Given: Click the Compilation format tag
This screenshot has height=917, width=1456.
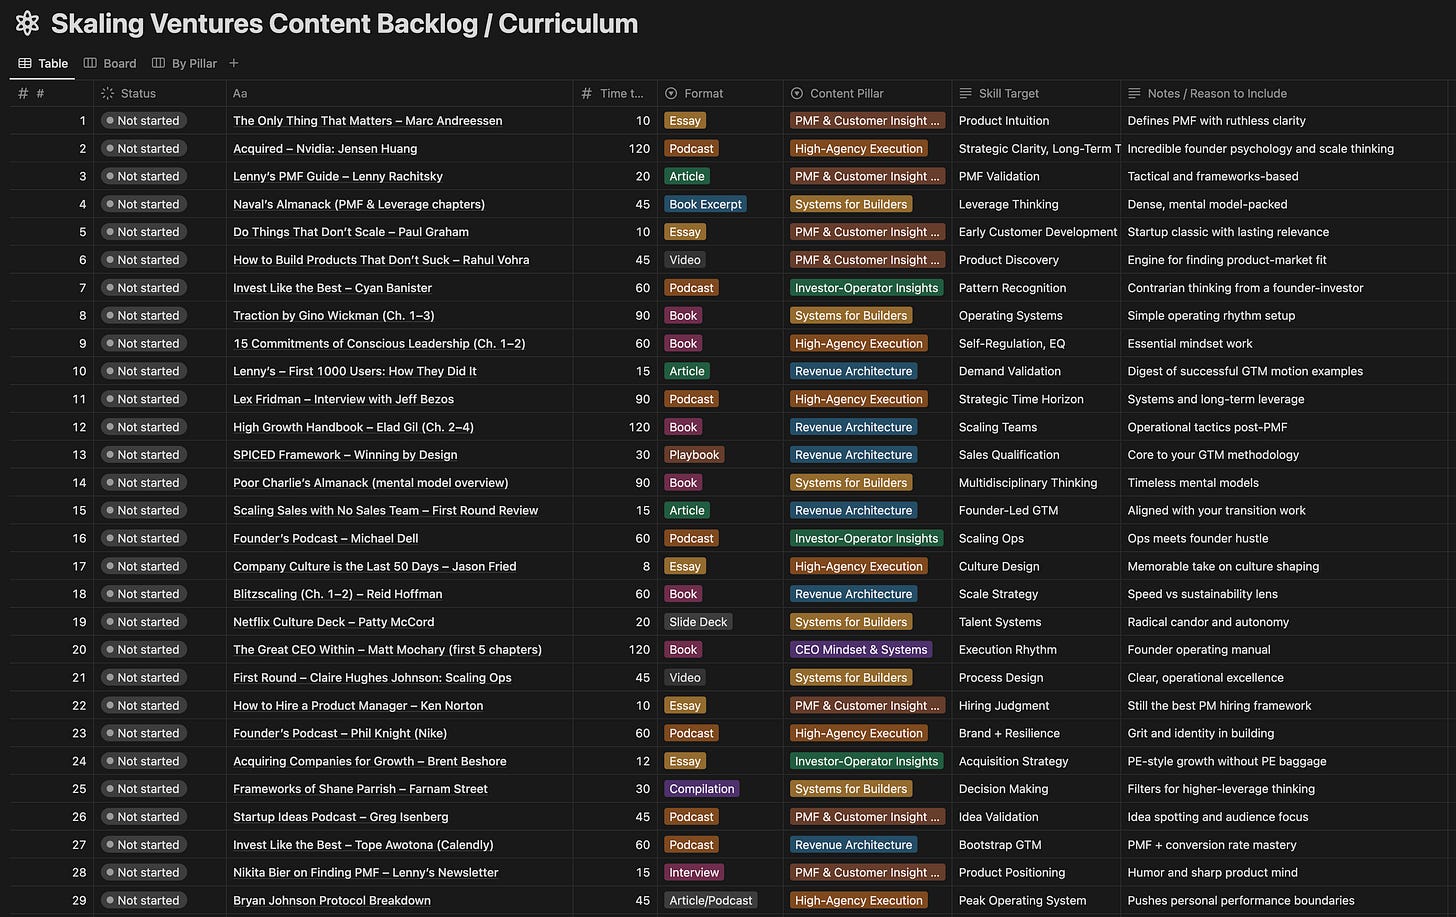Looking at the screenshot, I should [702, 789].
